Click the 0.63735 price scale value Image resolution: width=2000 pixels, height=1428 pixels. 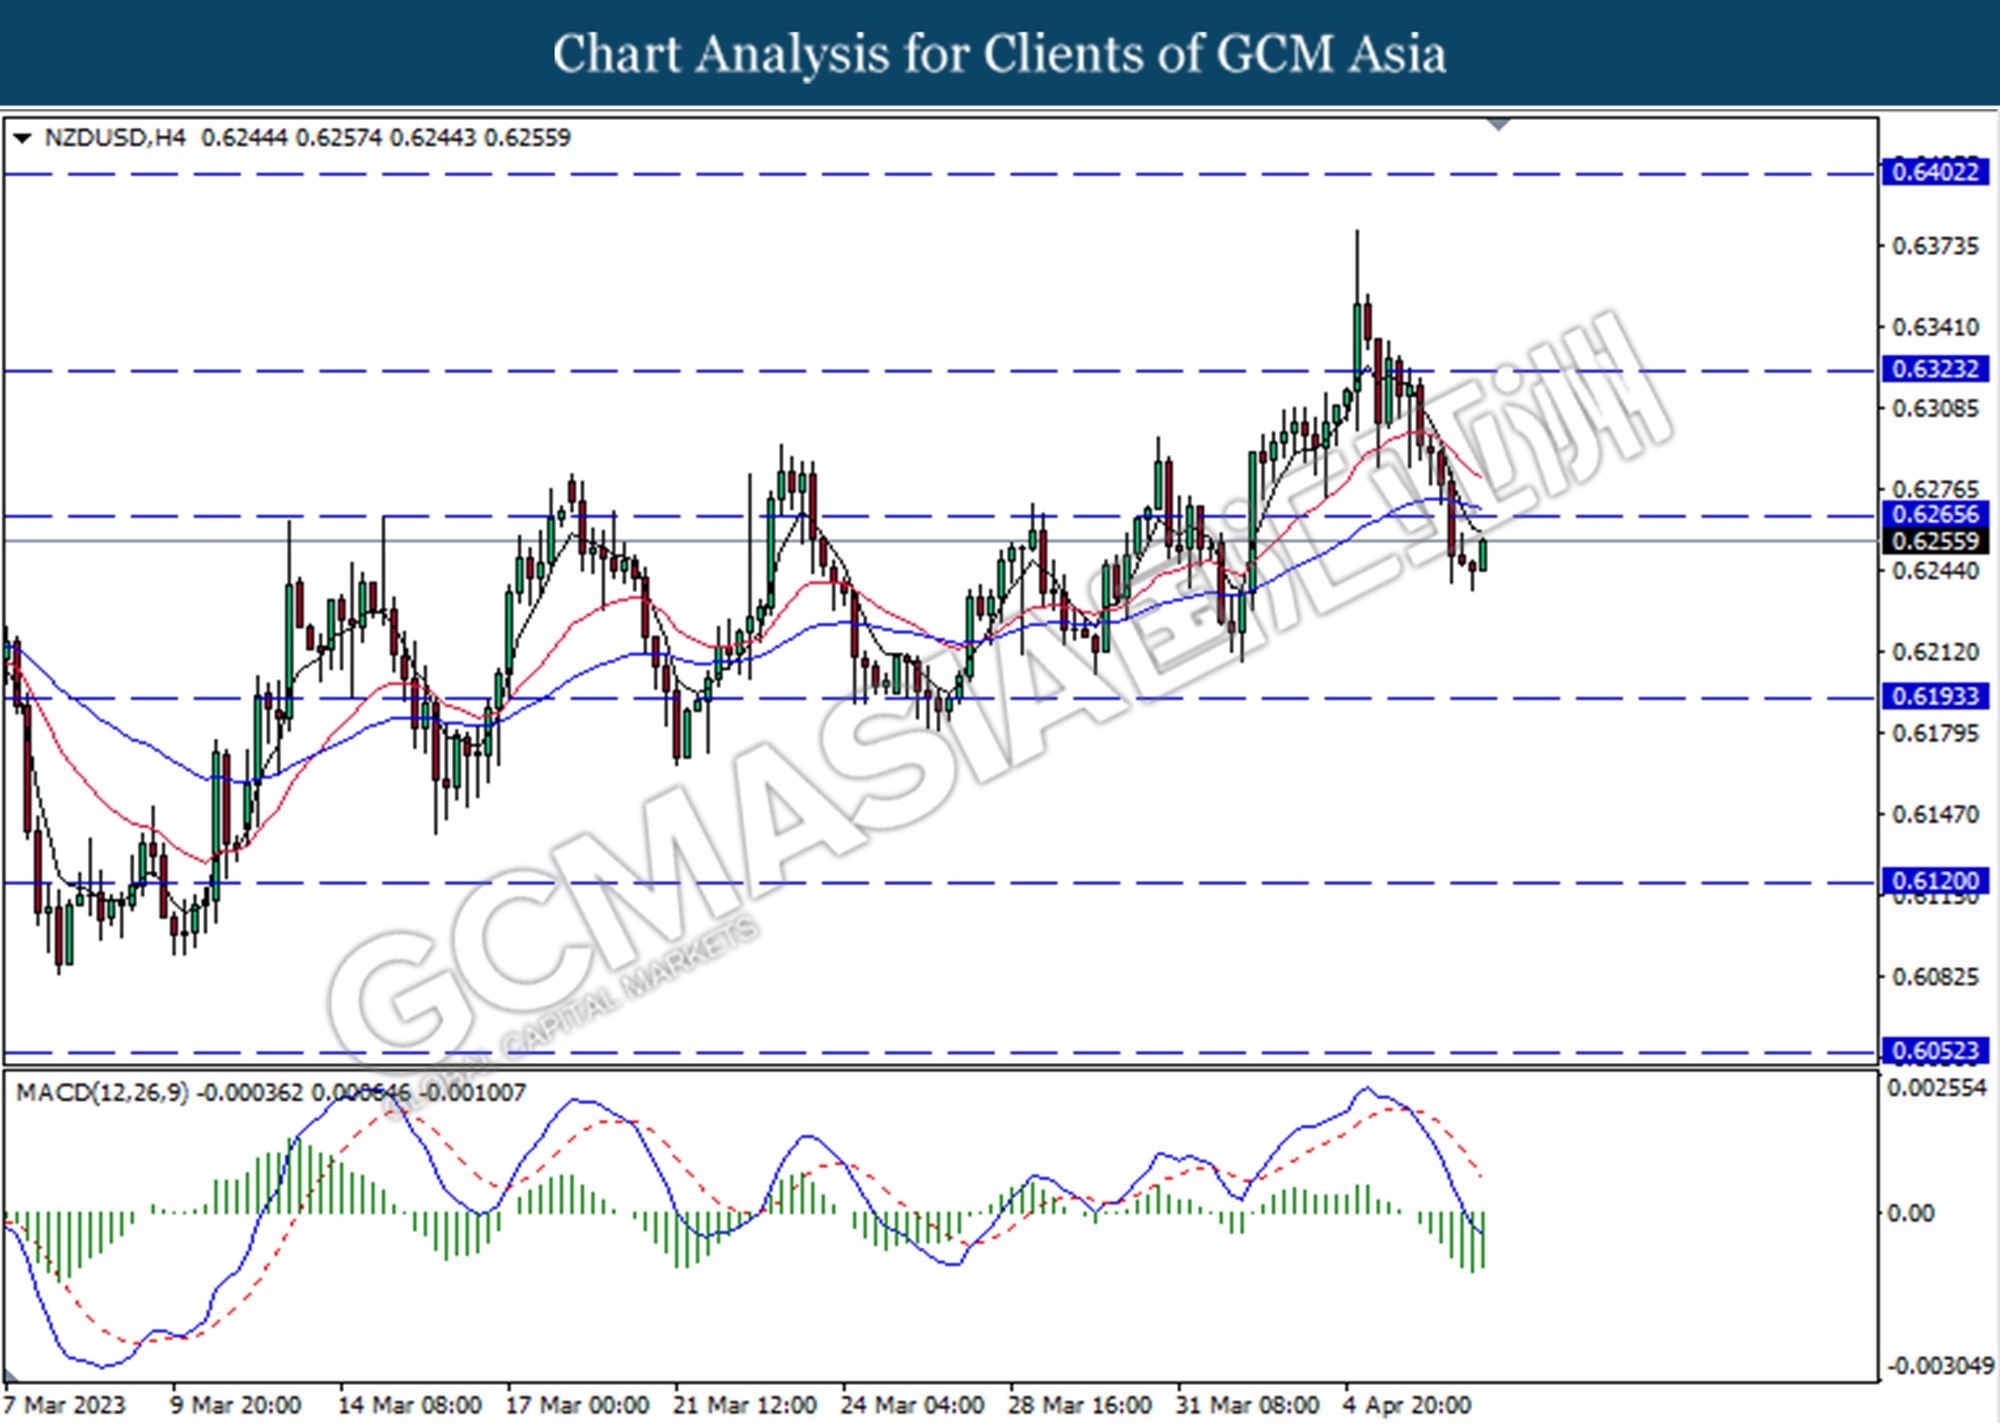tap(1935, 246)
